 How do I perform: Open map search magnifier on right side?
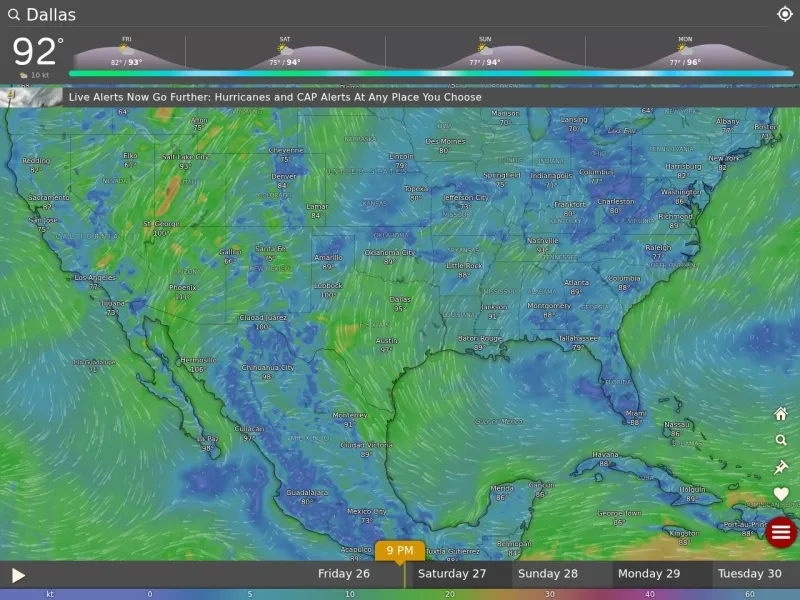point(781,440)
